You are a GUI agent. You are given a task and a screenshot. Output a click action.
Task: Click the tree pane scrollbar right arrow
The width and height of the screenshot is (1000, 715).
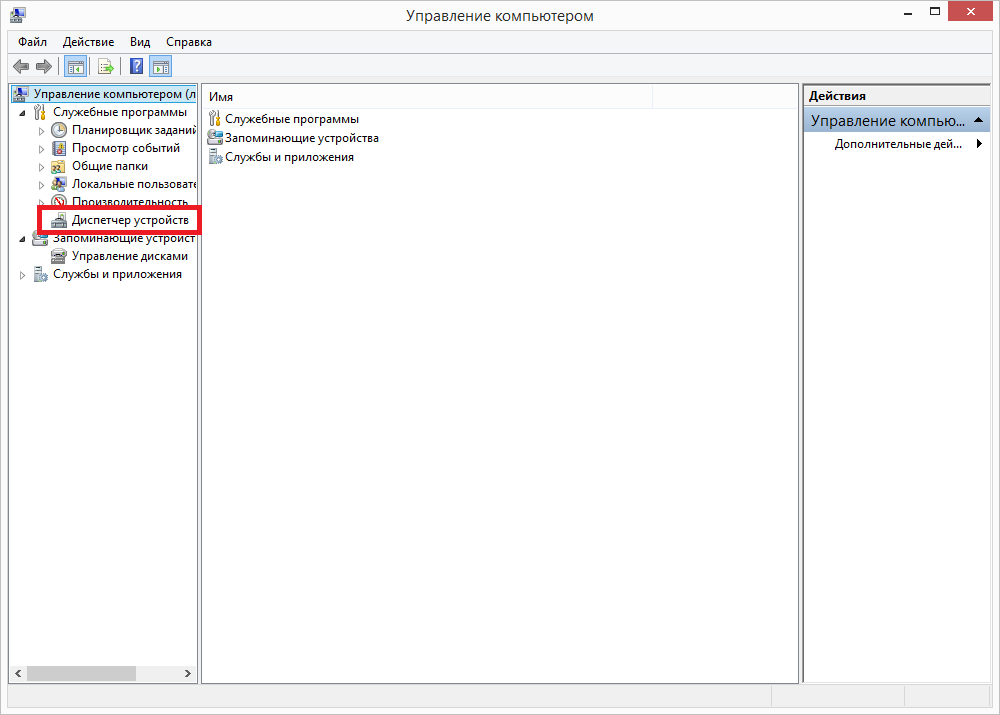(x=188, y=674)
